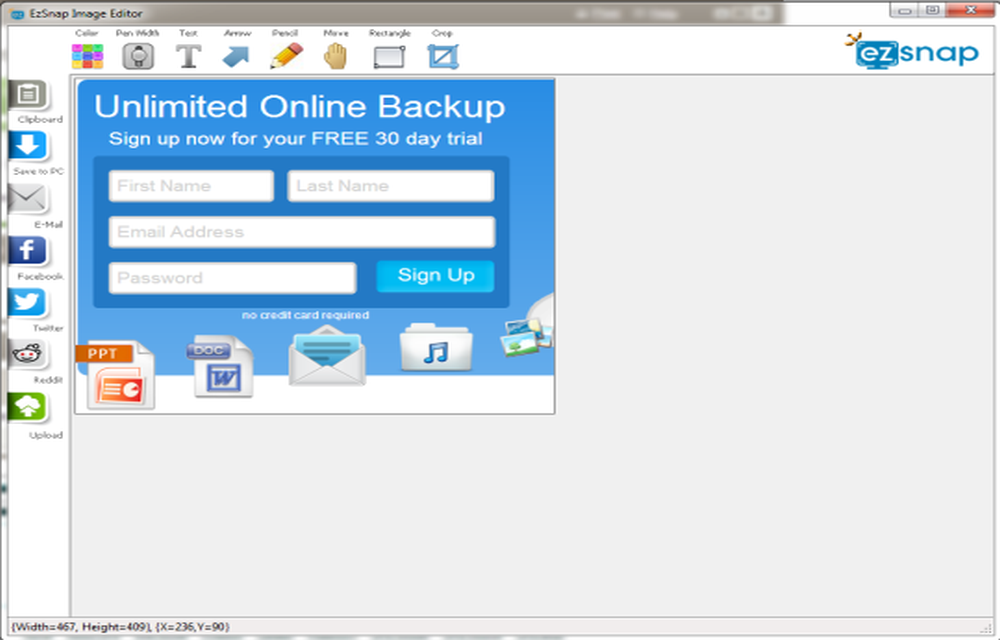Activate the Pencil tool
This screenshot has width=1000, height=640.
(x=286, y=56)
